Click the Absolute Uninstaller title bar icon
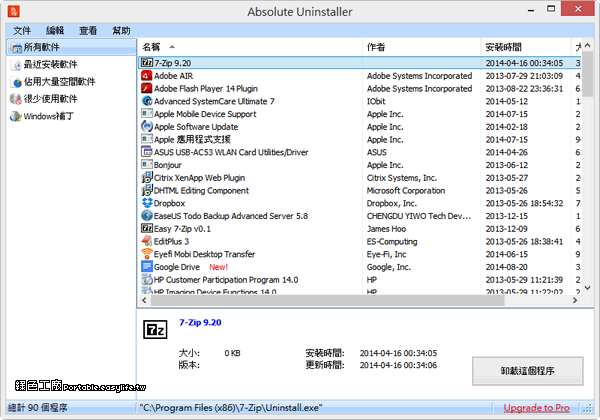Screen dimensions: 600x420 pos(13,11)
